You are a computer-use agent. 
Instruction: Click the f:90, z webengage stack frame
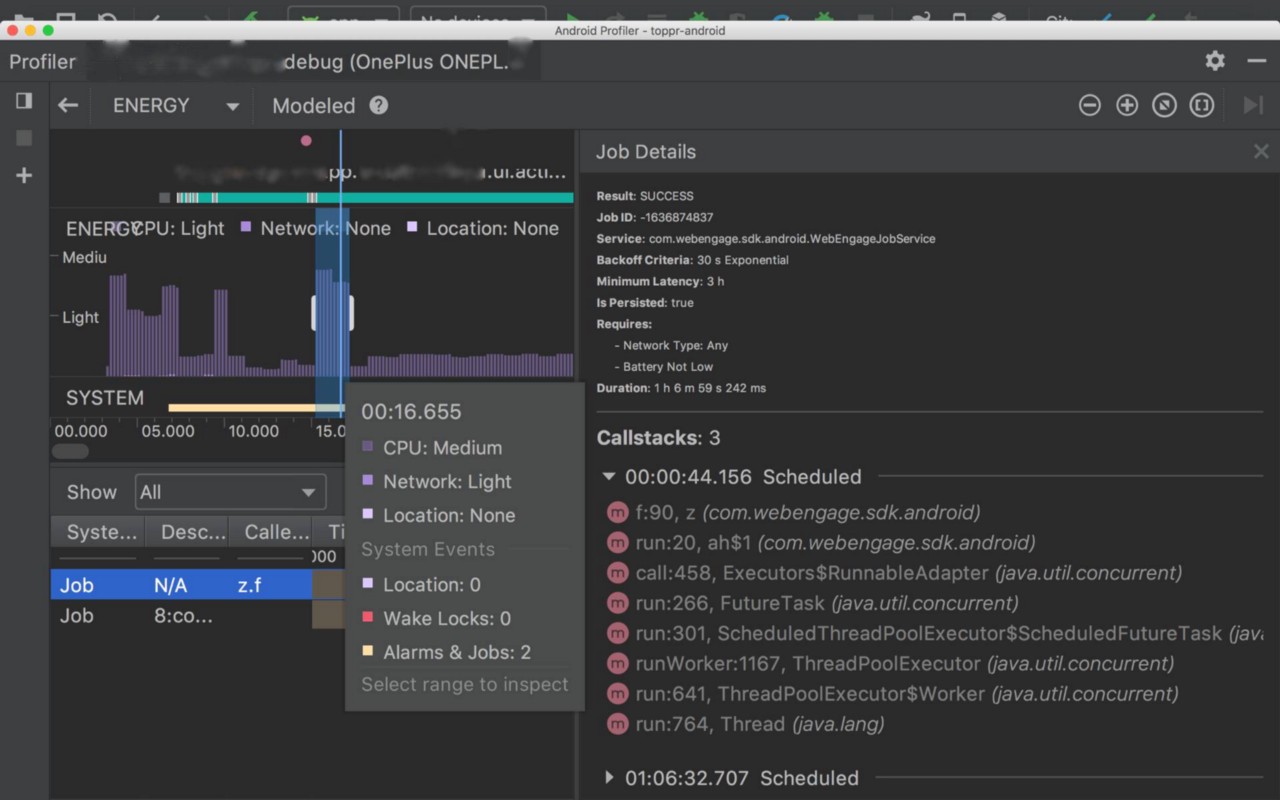click(x=807, y=513)
